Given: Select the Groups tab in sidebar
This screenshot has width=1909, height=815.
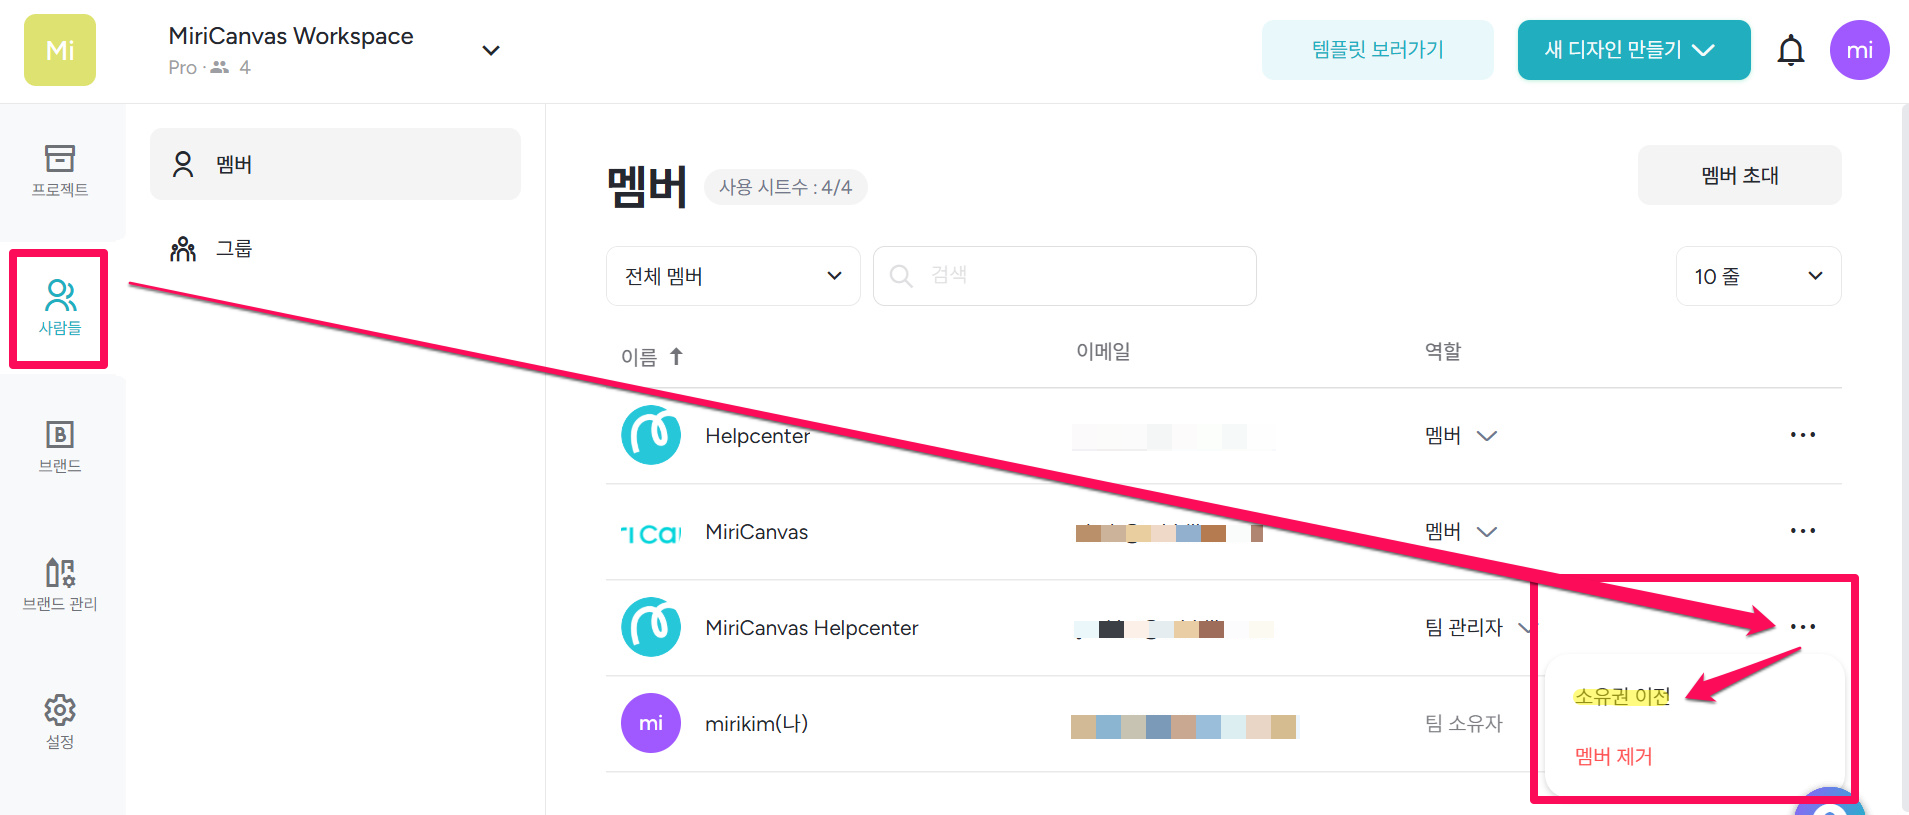Looking at the screenshot, I should [x=234, y=249].
